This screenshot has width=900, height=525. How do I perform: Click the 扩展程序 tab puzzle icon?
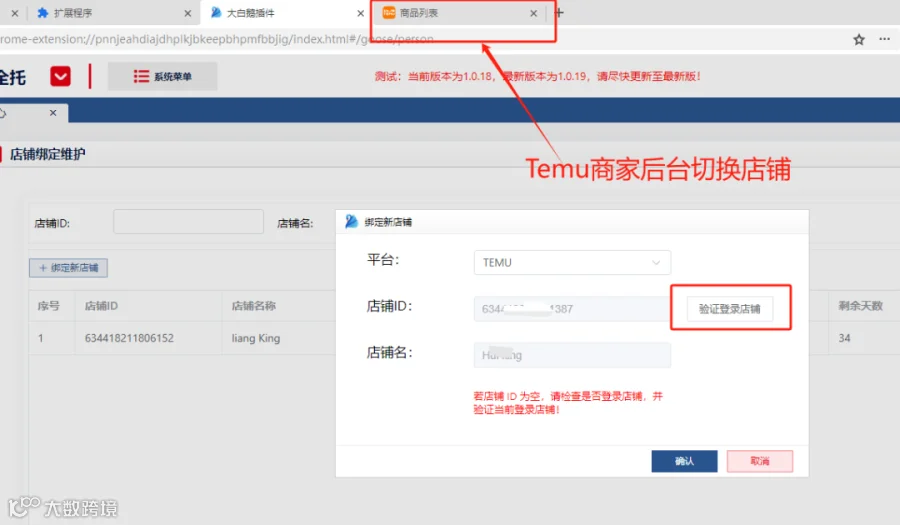point(42,13)
